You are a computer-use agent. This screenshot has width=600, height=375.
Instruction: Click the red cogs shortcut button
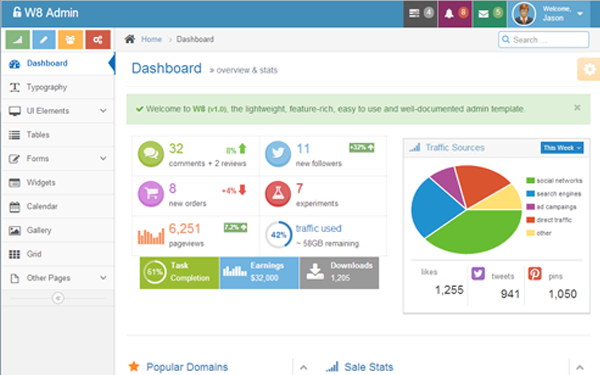tap(98, 39)
